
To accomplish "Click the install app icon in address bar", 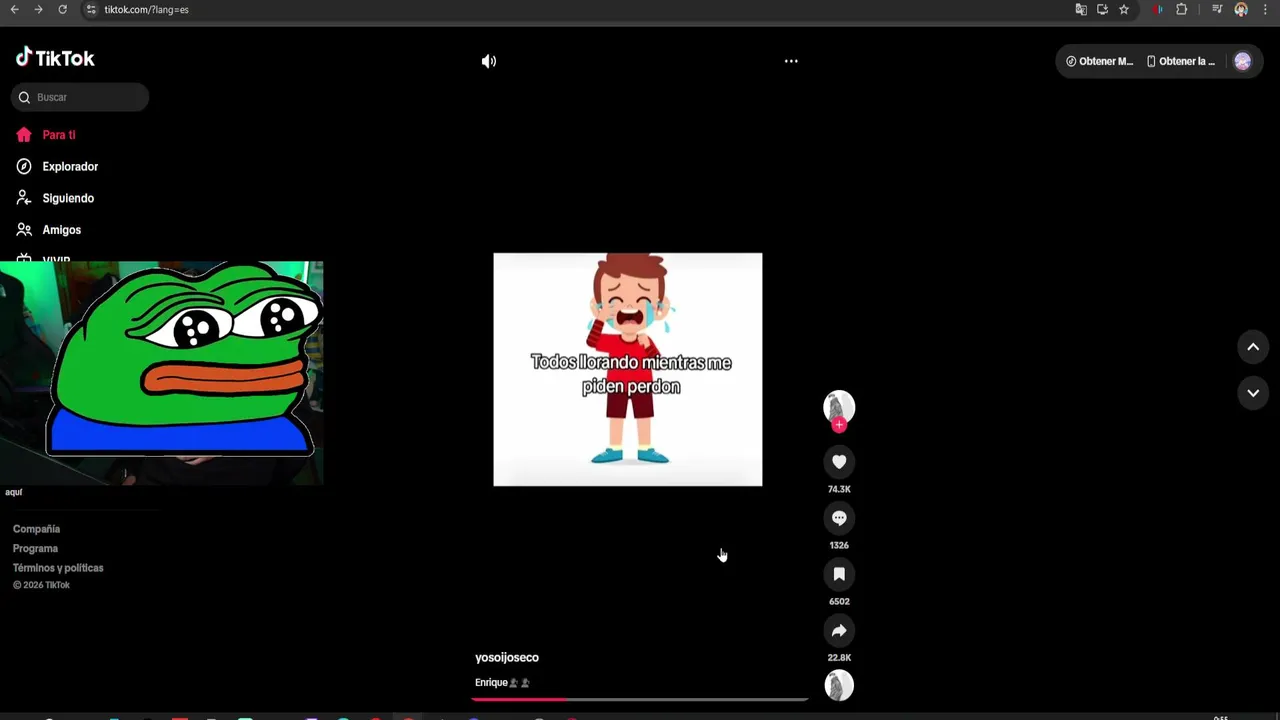I will [1102, 9].
